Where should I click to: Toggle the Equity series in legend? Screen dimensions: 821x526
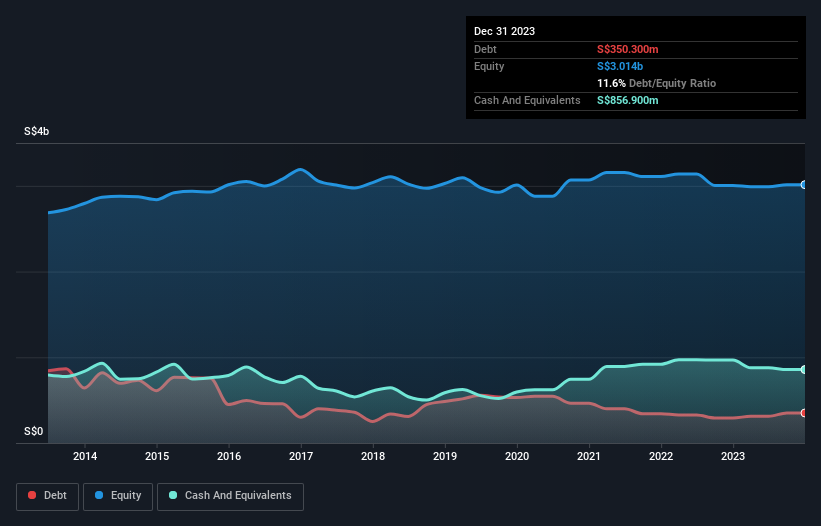(x=118, y=496)
